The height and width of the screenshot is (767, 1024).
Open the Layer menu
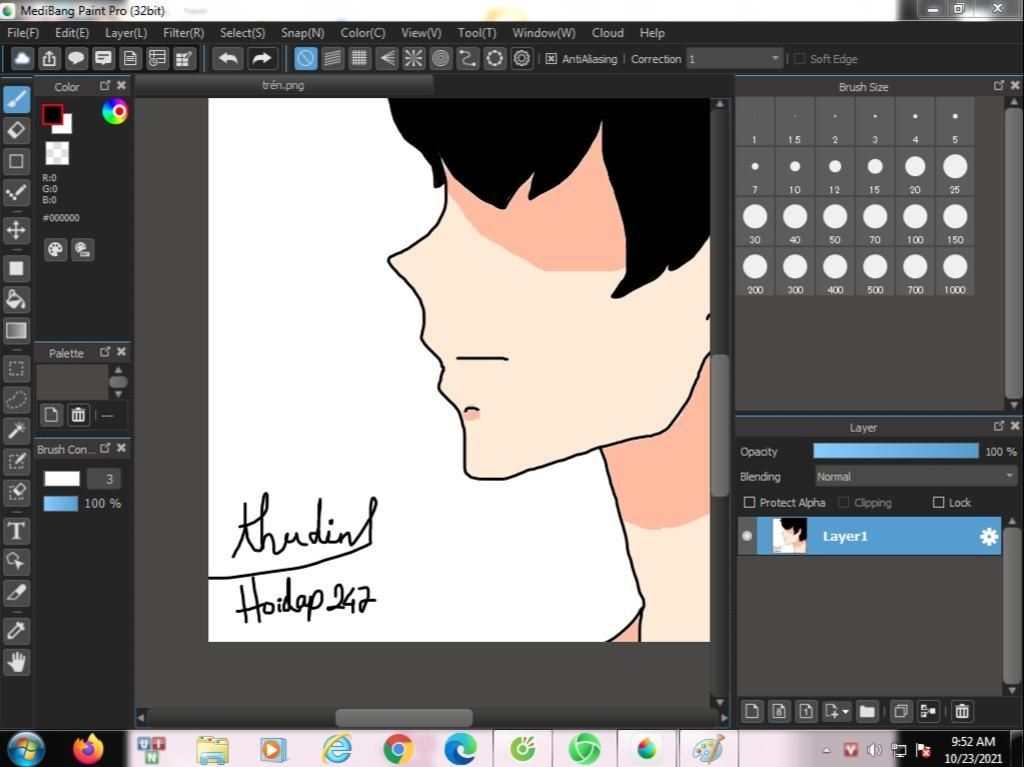point(126,33)
